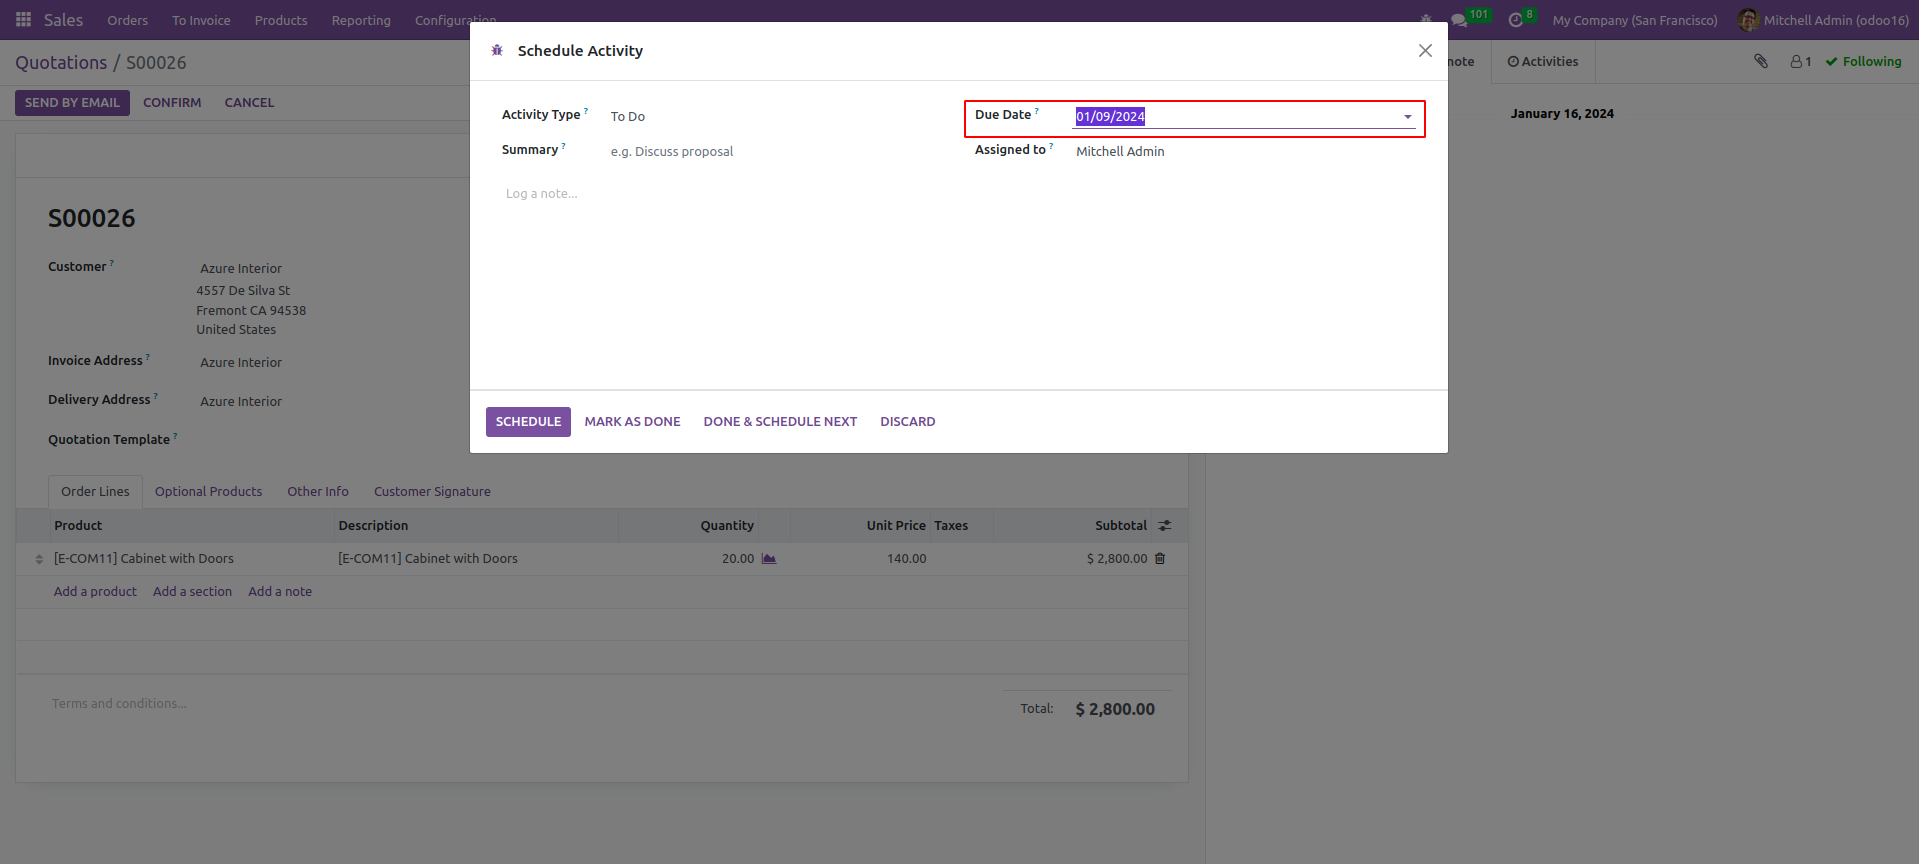Open the chatter Activities button
The image size is (1919, 864).
(1543, 61)
